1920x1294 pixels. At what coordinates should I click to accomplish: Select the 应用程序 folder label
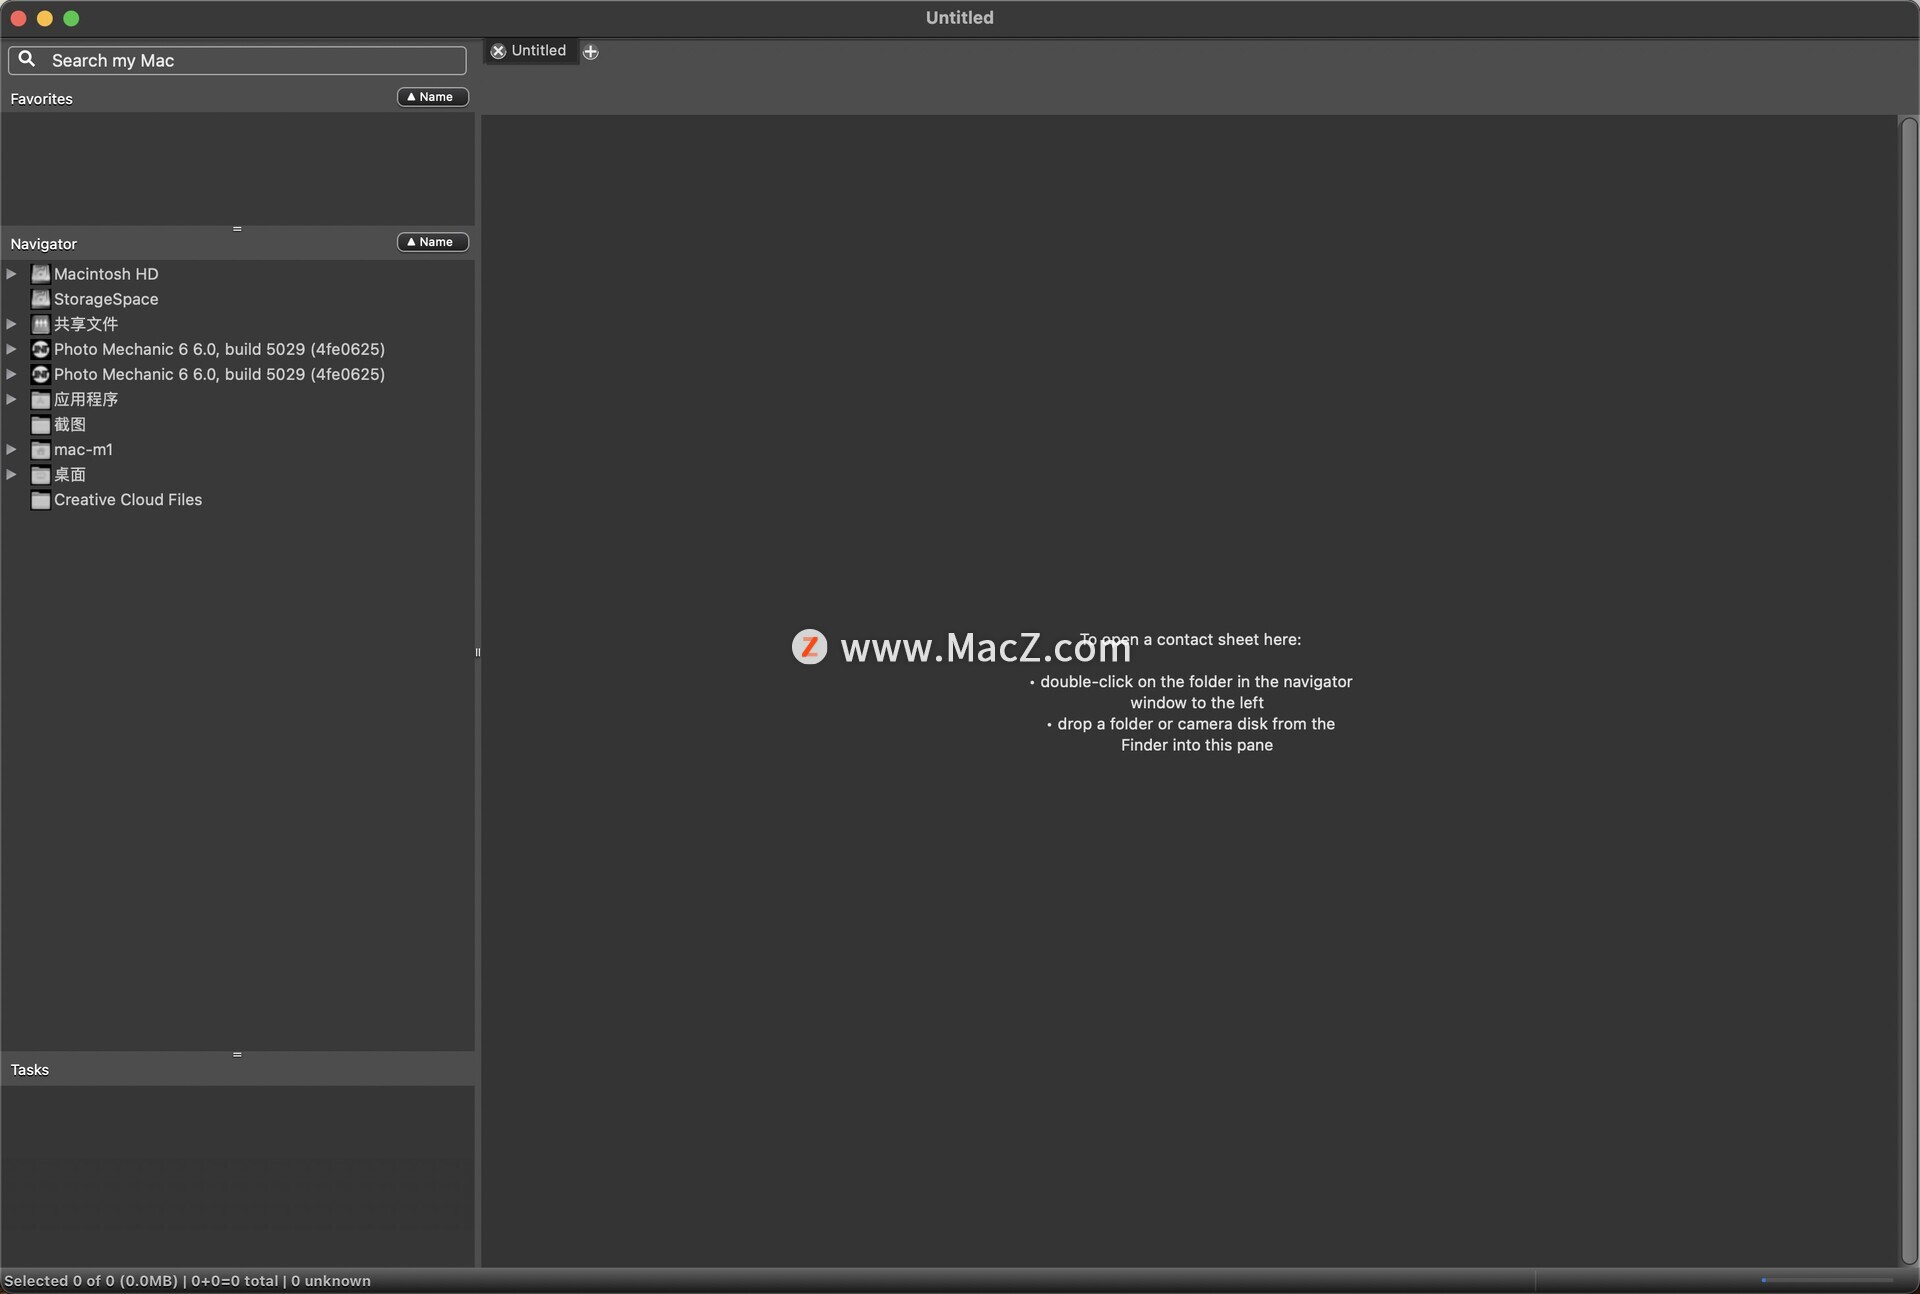click(86, 399)
